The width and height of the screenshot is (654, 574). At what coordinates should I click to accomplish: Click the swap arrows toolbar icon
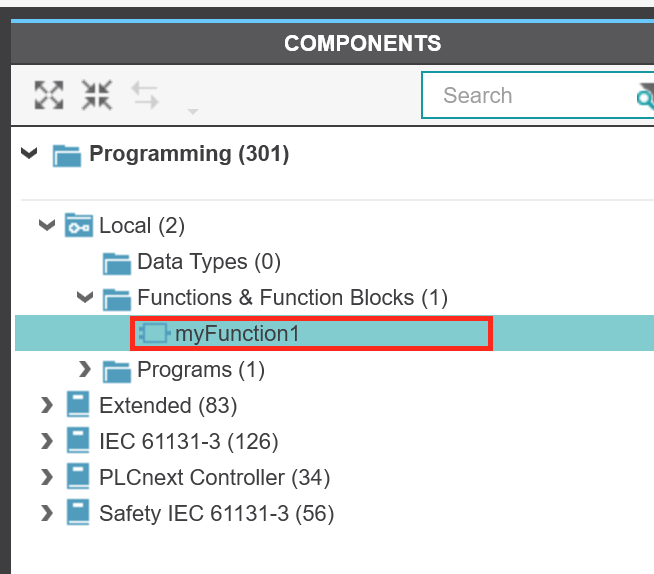tap(145, 96)
